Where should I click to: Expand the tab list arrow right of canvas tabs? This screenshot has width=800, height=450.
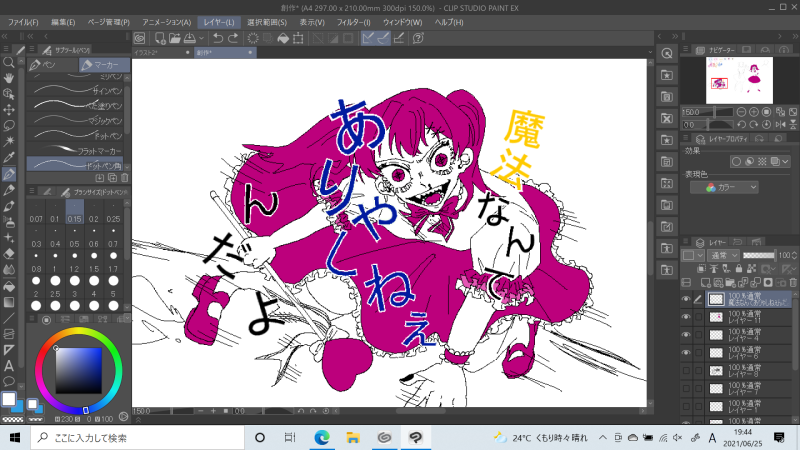tap(650, 52)
